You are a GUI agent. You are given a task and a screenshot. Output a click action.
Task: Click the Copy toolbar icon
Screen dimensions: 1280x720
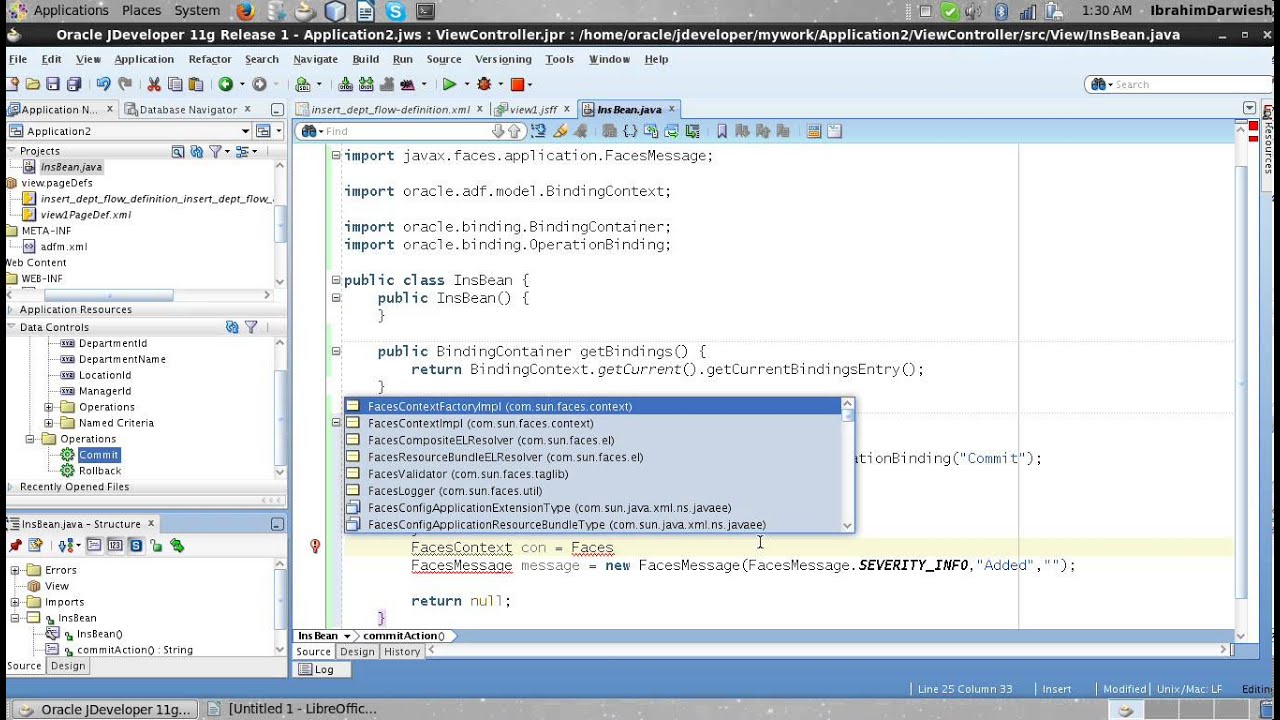click(x=176, y=84)
